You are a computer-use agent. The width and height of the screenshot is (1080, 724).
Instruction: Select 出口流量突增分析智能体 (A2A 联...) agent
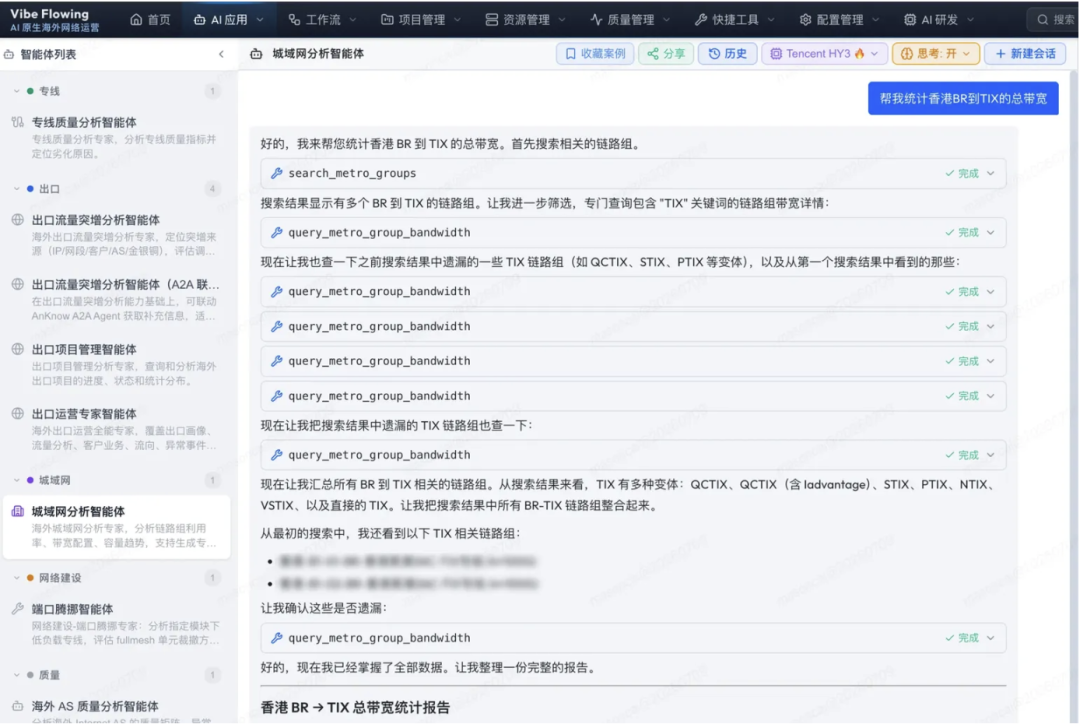click(116, 300)
